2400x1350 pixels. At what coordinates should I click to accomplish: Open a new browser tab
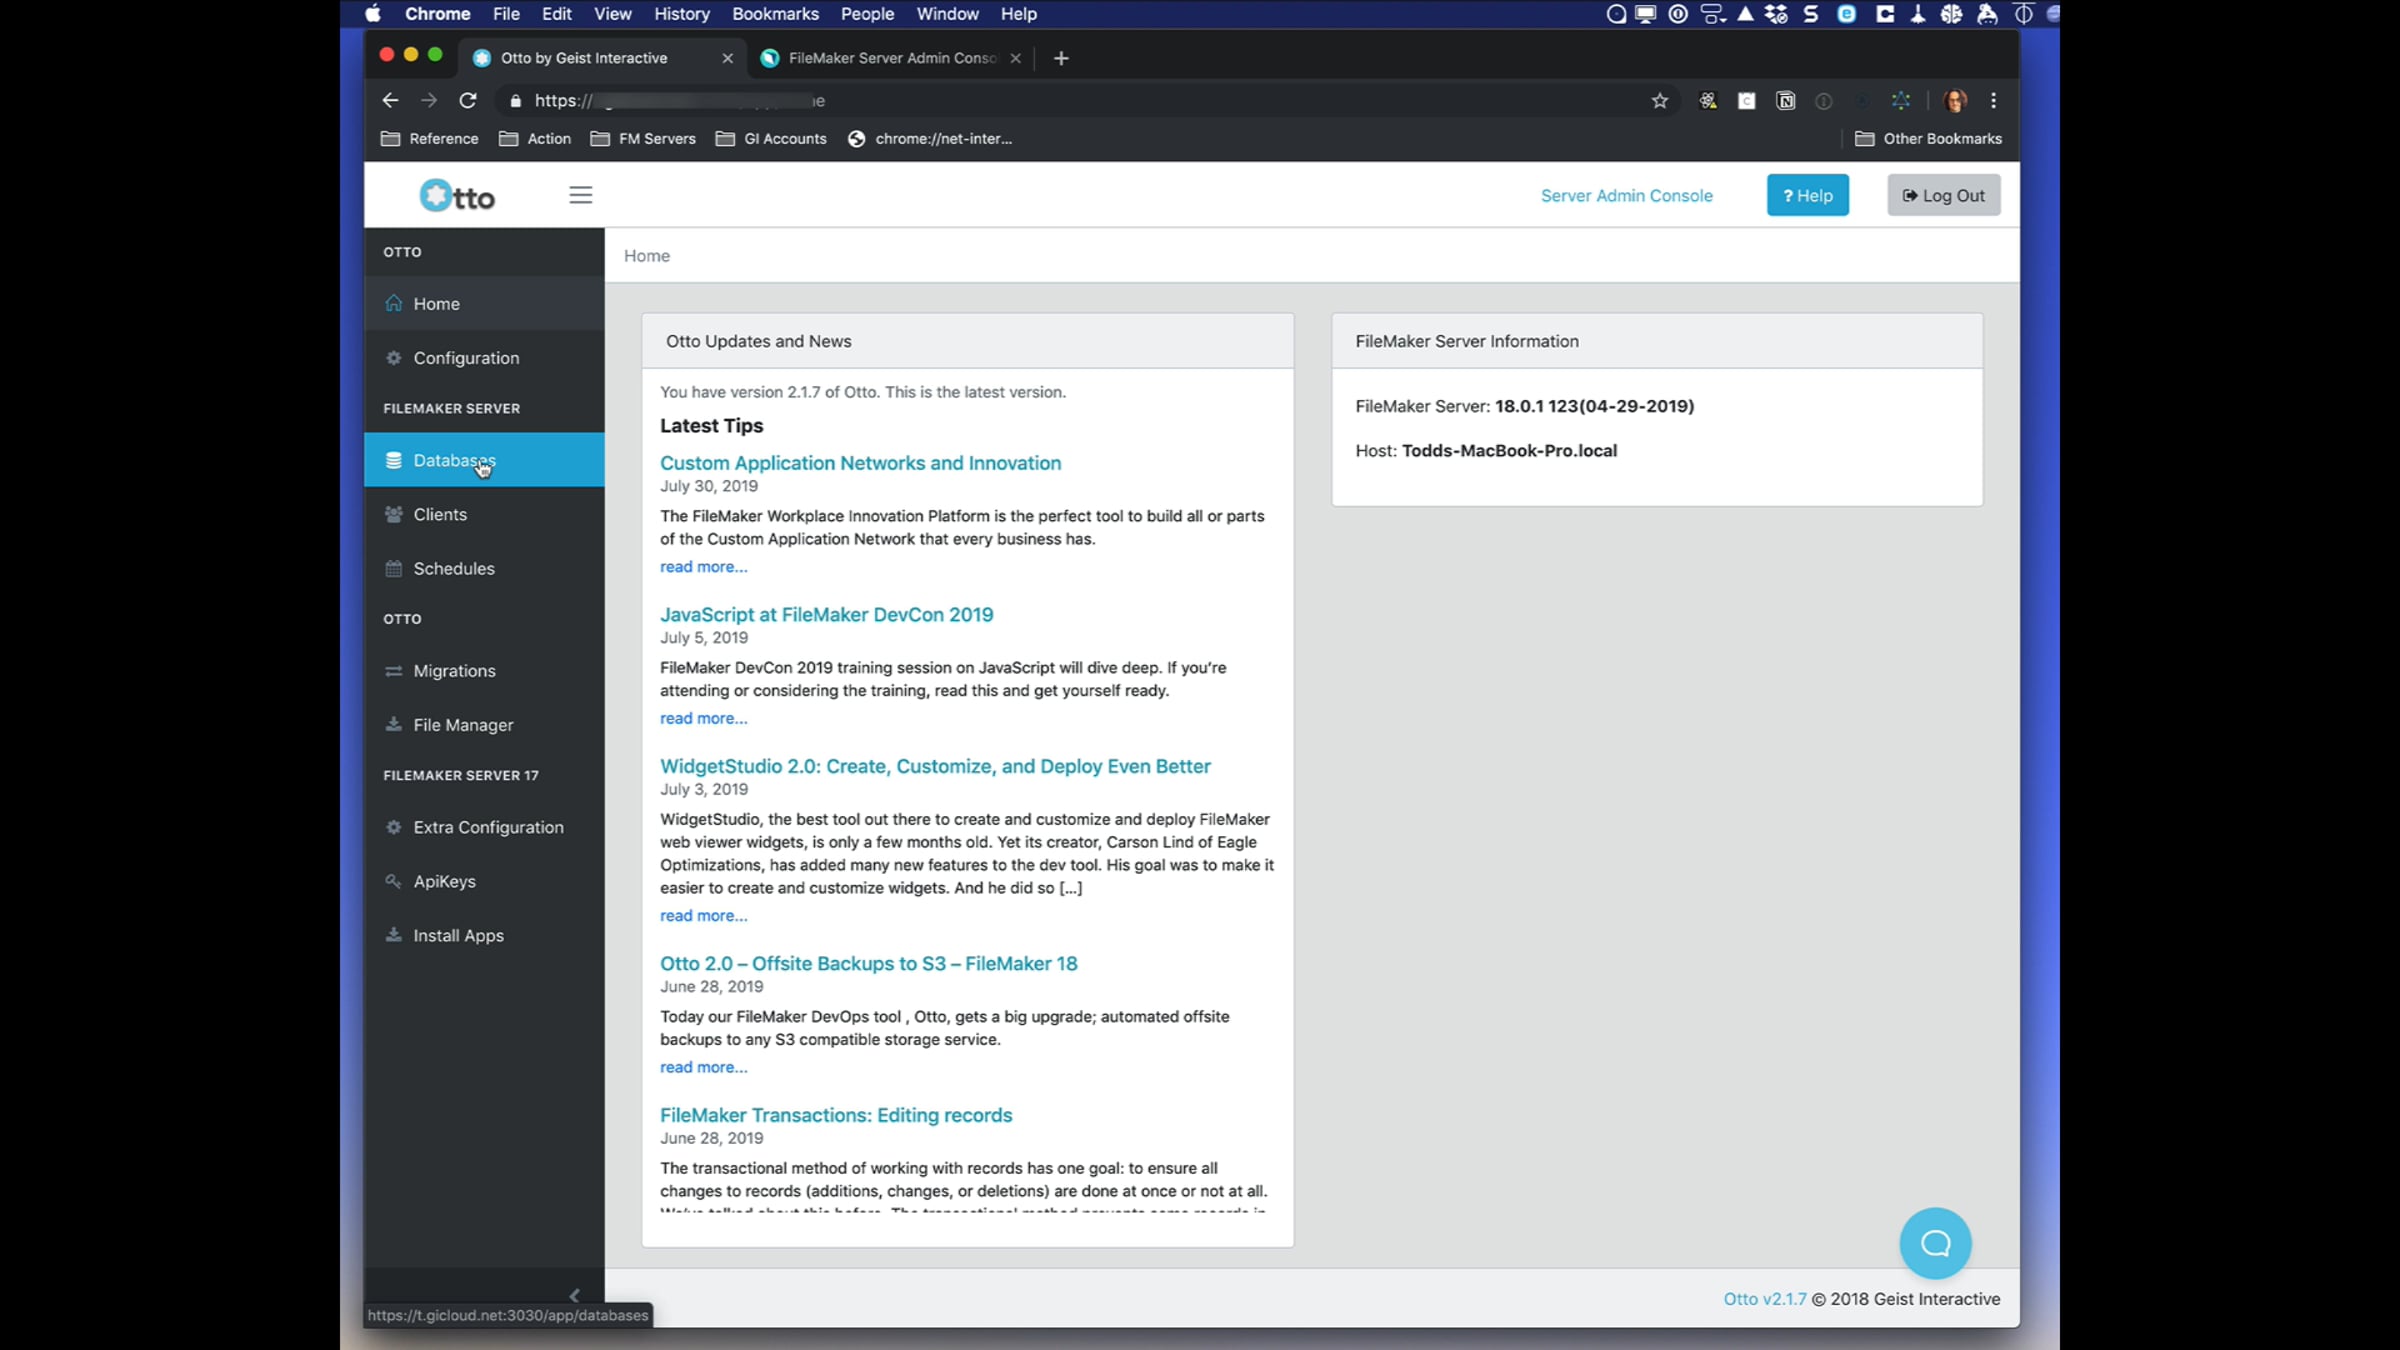pyautogui.click(x=1061, y=58)
